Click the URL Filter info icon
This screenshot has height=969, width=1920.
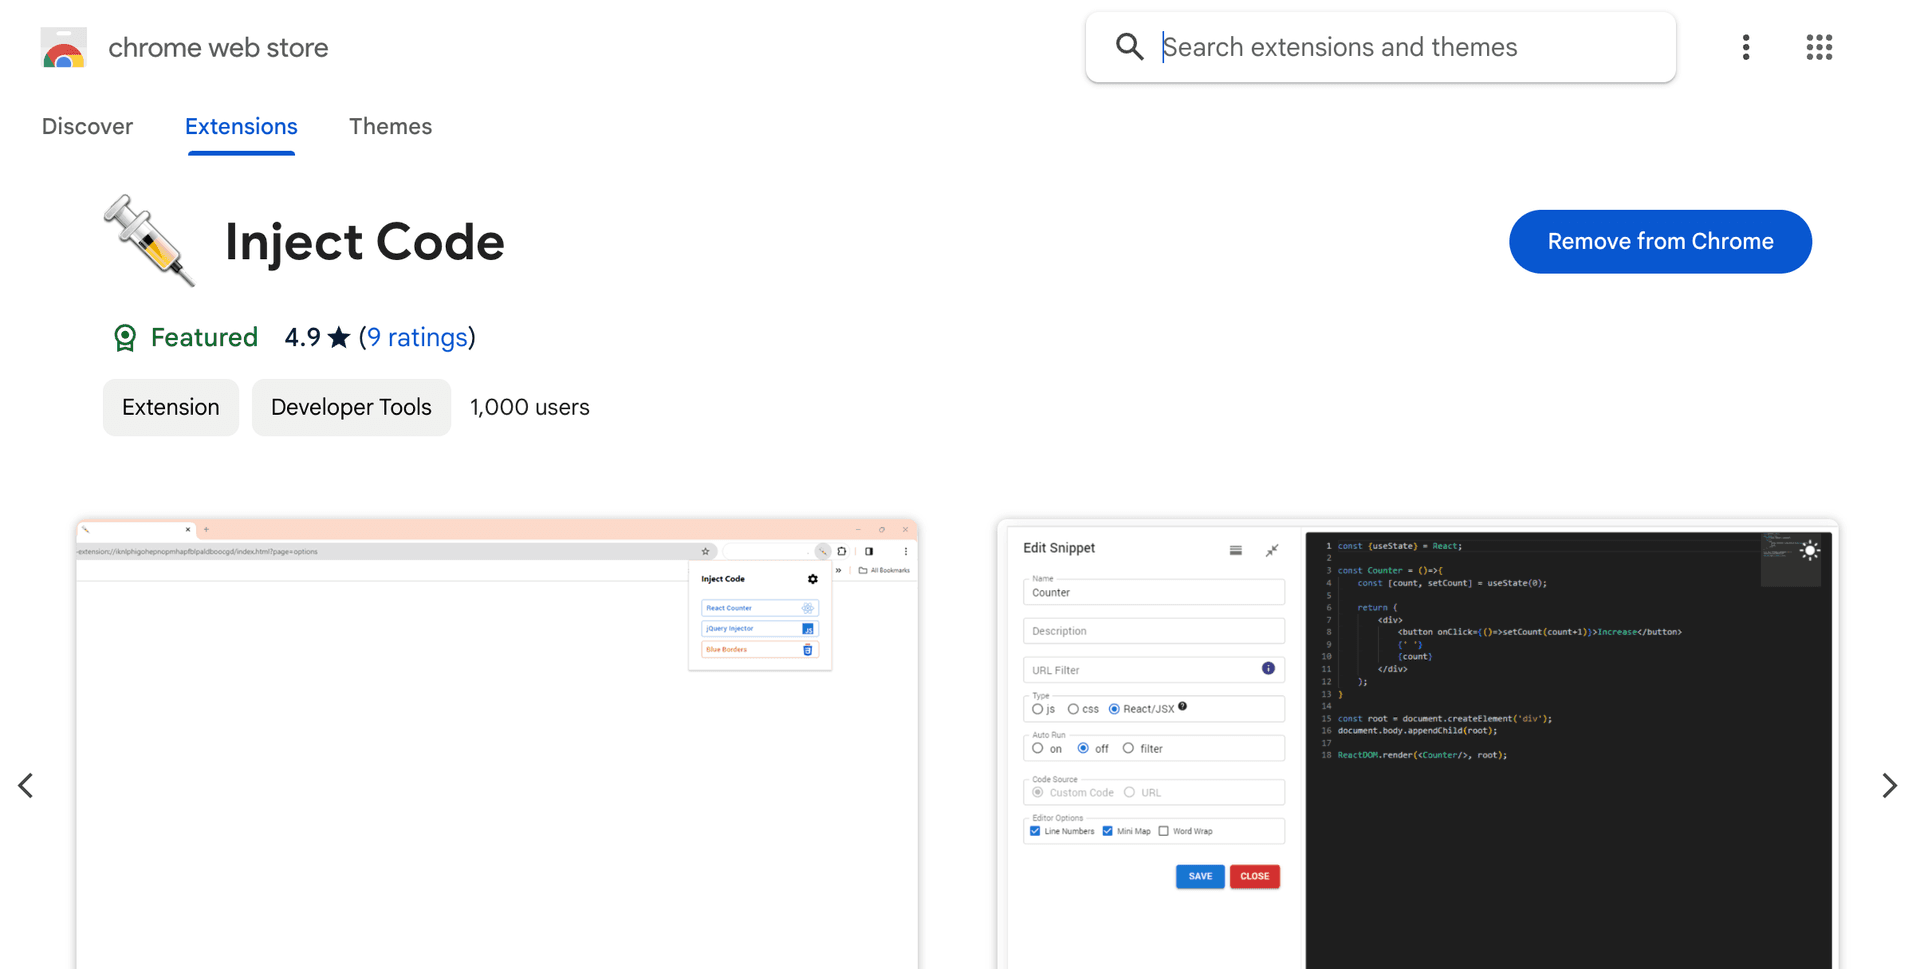[1268, 668]
